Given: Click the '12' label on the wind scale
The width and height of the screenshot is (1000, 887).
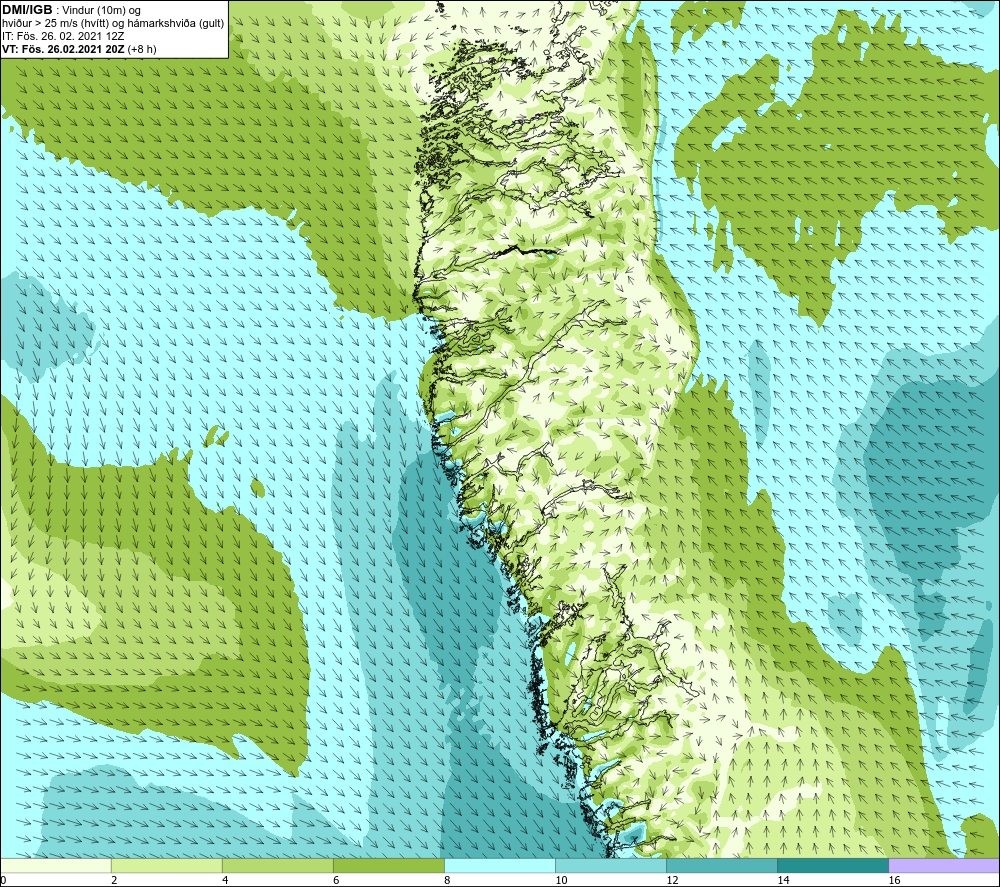Looking at the screenshot, I should pos(672,881).
